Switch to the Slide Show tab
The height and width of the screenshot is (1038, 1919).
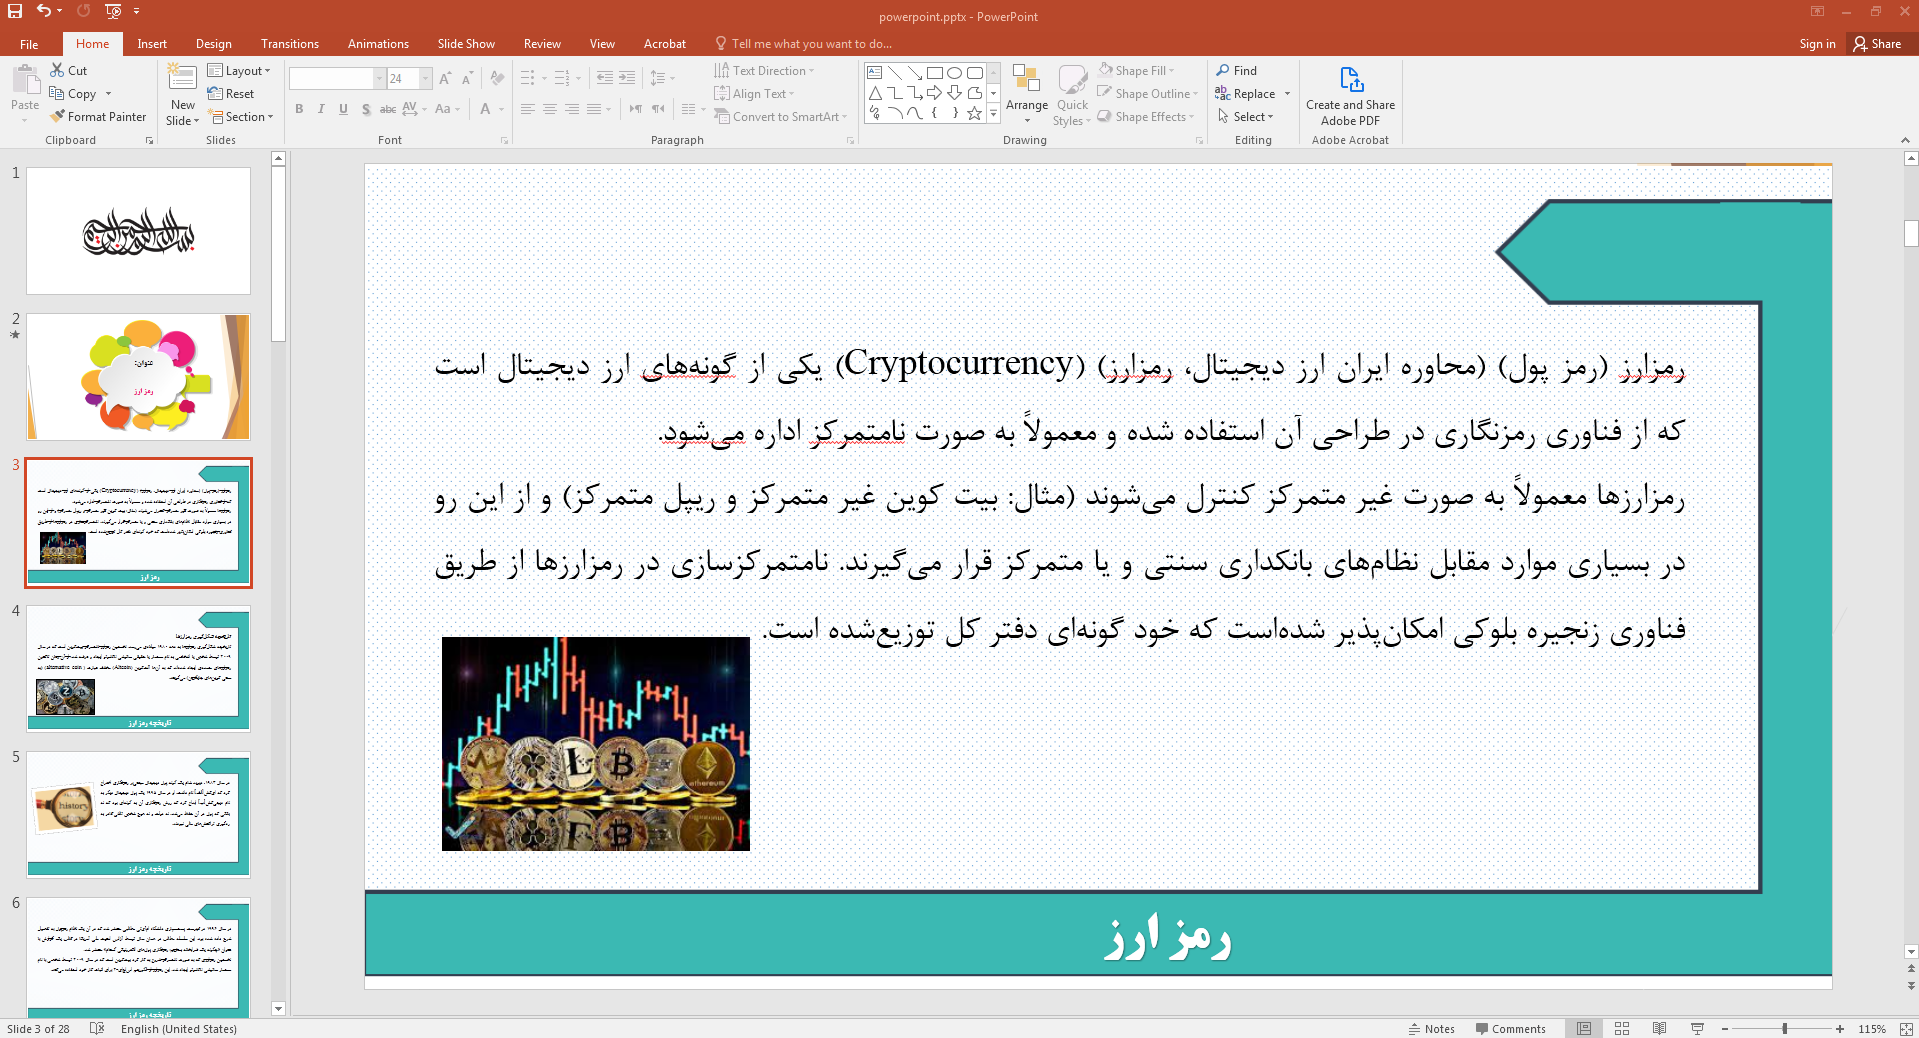[466, 44]
